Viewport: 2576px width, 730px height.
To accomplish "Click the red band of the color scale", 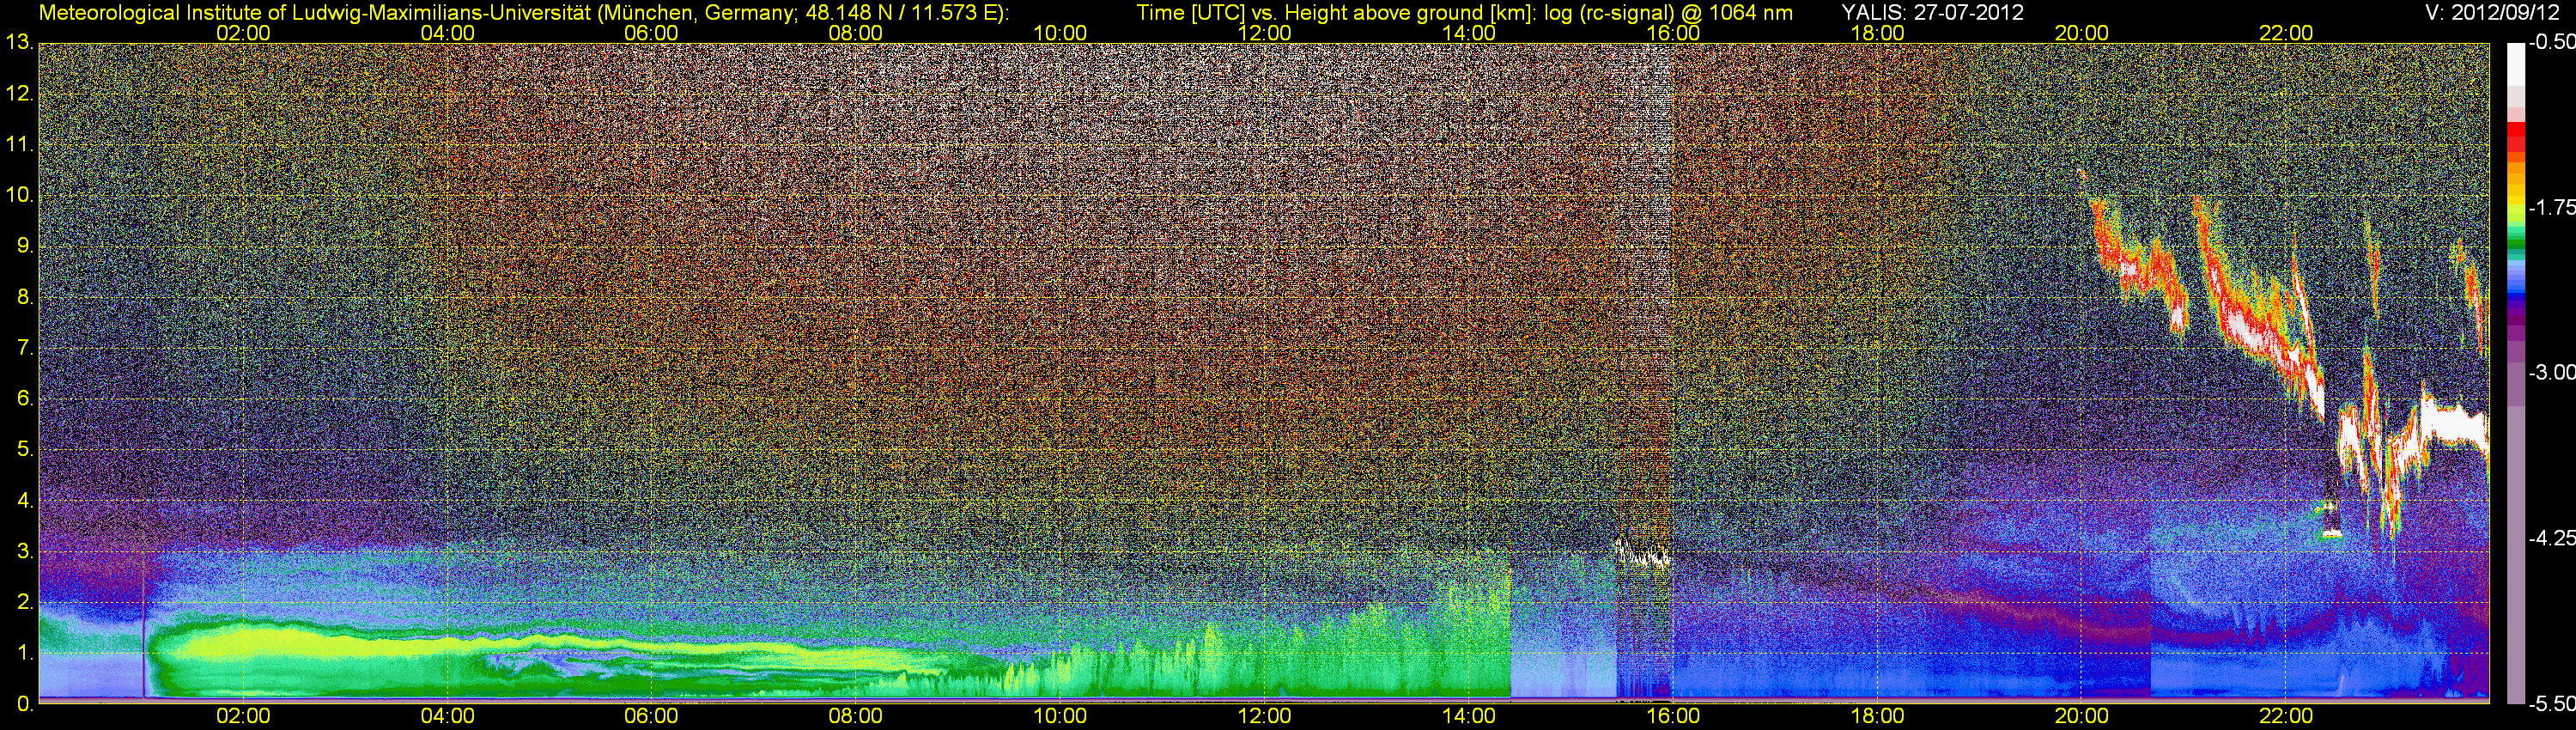I will [2515, 137].
